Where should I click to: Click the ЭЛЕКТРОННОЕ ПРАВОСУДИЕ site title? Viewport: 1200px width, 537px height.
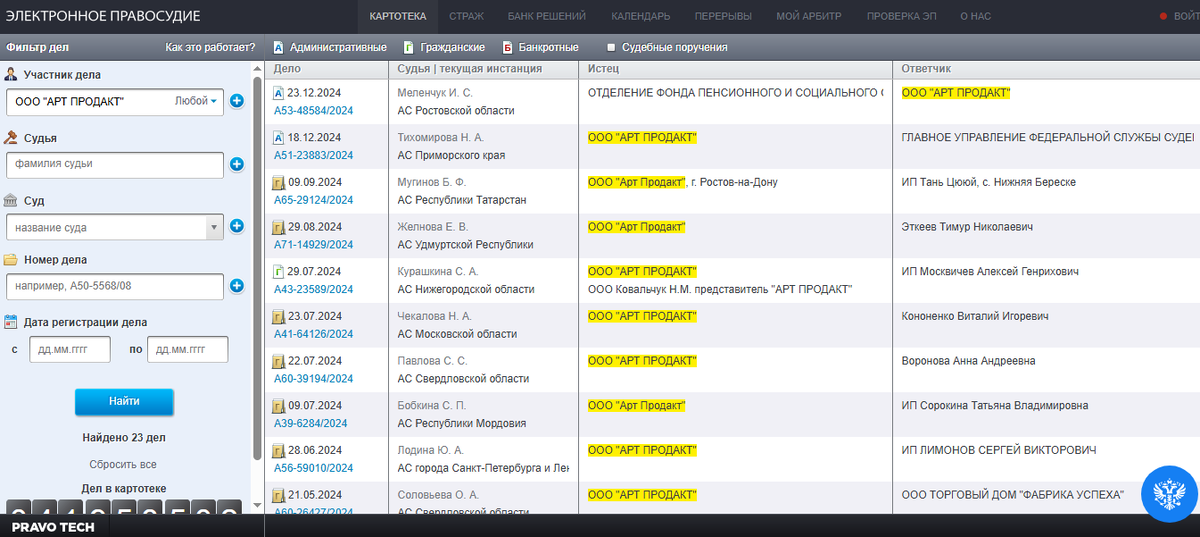(103, 16)
